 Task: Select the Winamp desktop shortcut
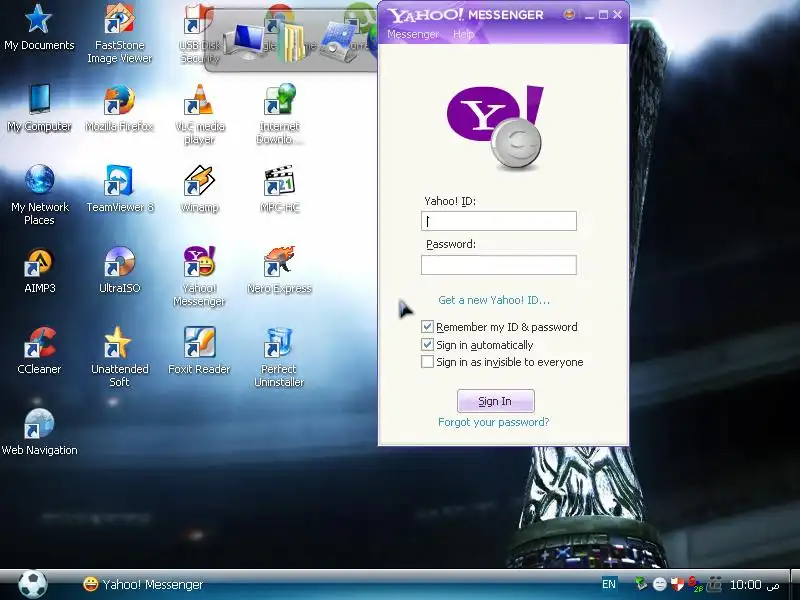[x=199, y=189]
